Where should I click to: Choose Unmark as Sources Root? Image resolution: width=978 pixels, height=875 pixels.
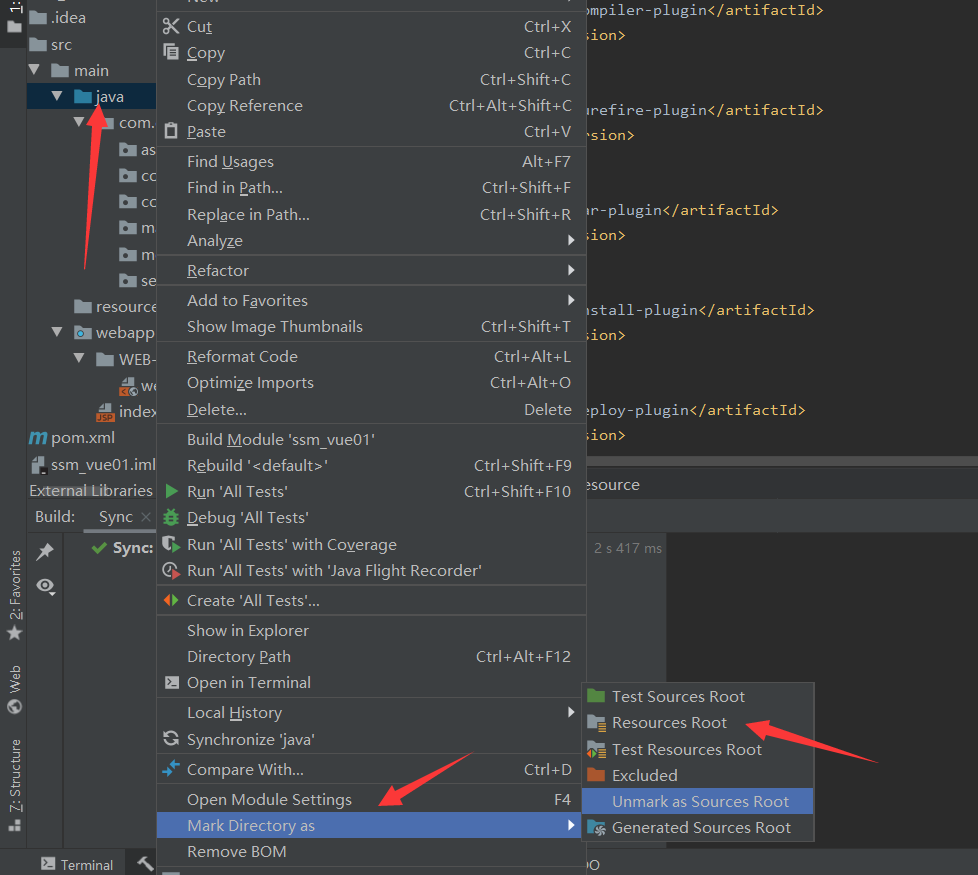(x=697, y=801)
